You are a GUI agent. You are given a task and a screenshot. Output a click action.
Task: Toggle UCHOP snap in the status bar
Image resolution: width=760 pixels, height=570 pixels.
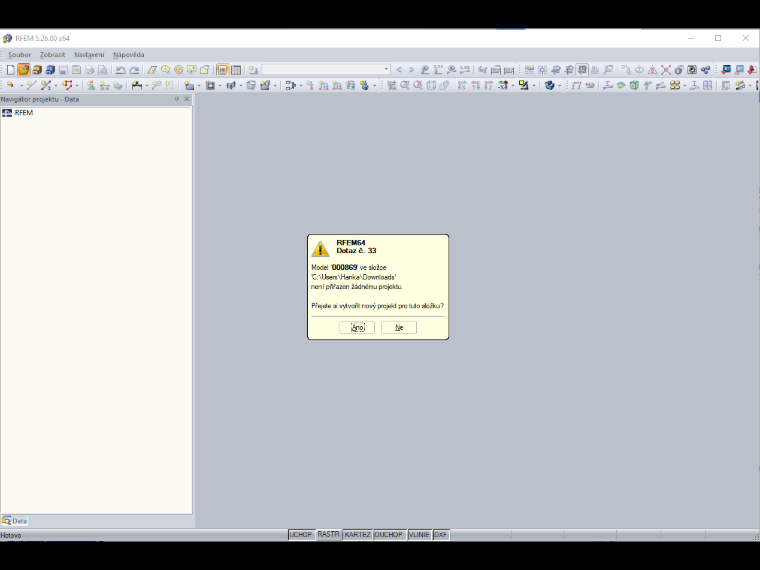301,535
